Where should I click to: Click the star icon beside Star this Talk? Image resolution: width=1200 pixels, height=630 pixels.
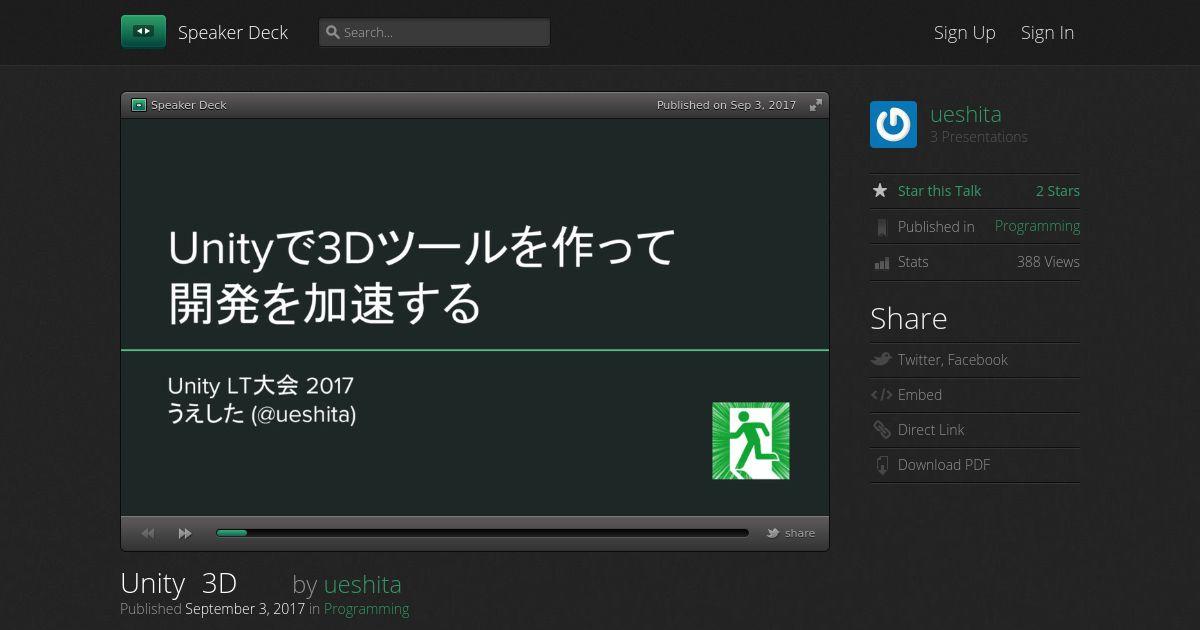(x=880, y=190)
